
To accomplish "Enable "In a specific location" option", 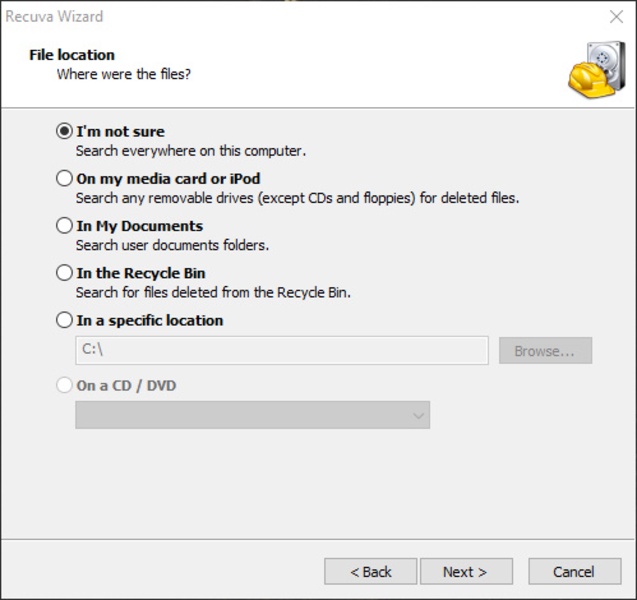I will 65,321.
